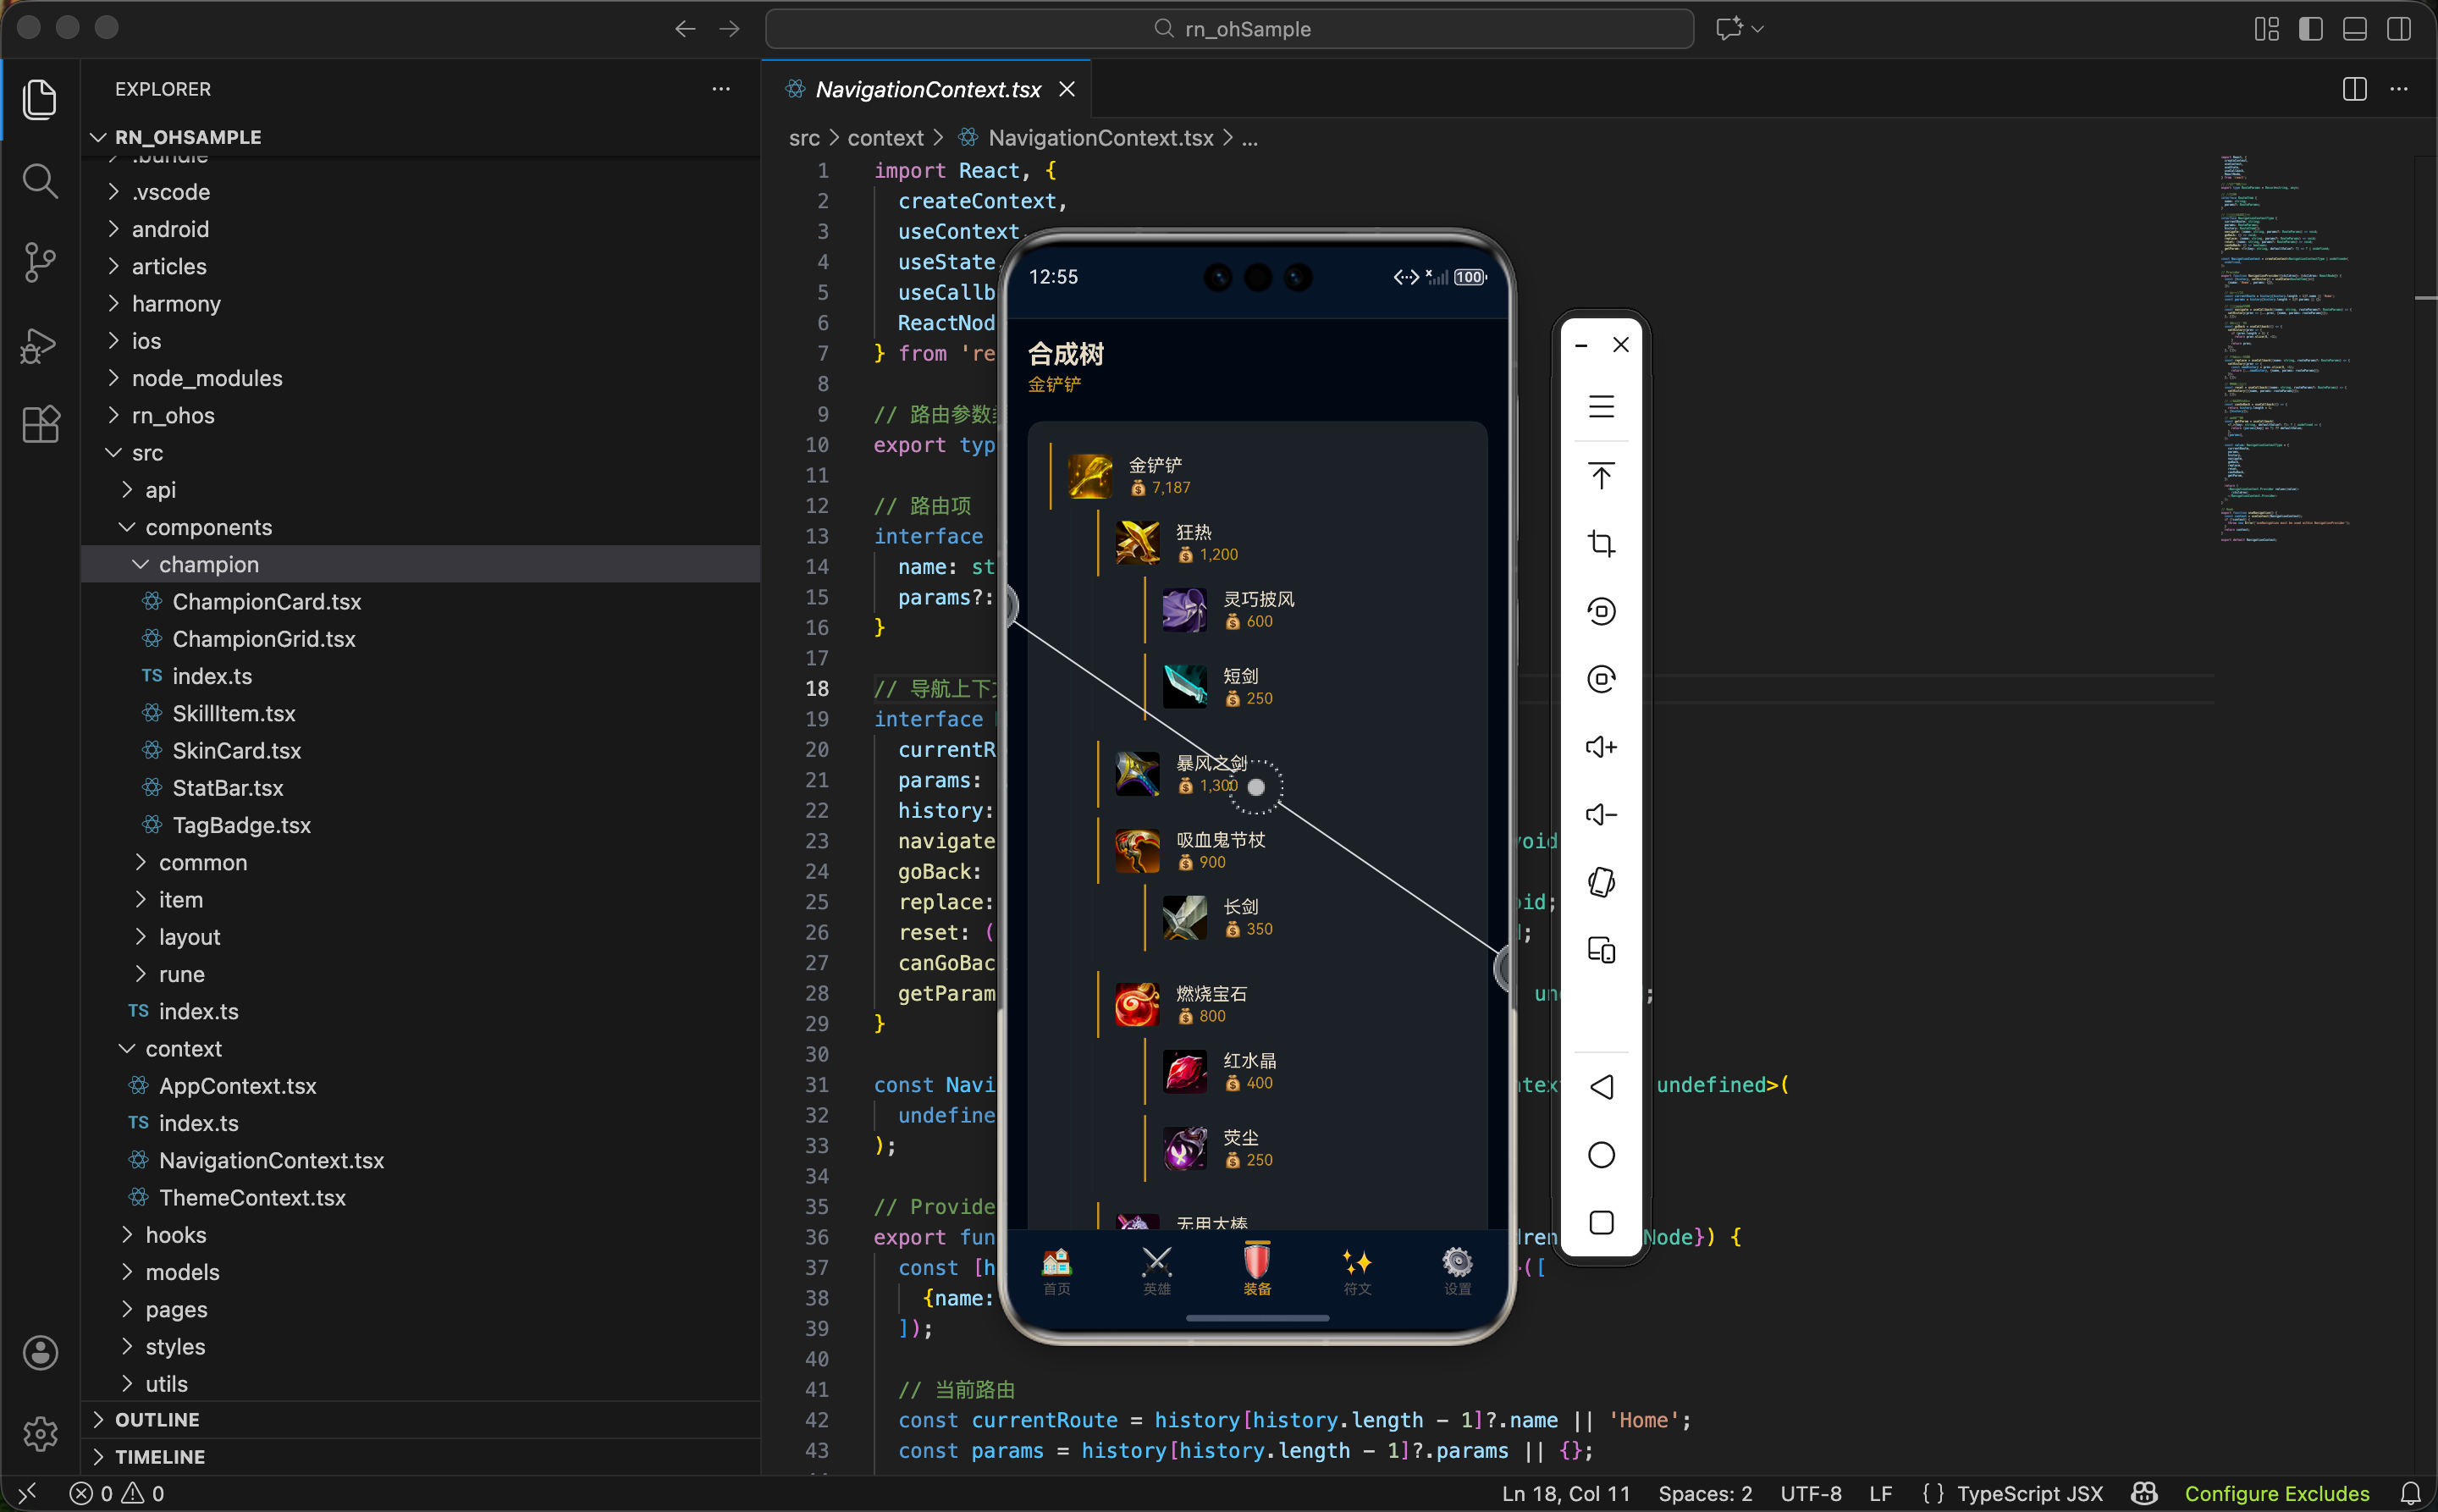Show errors and warnings in status bar
Screen dimensions: 2438x1512
[117, 1493]
